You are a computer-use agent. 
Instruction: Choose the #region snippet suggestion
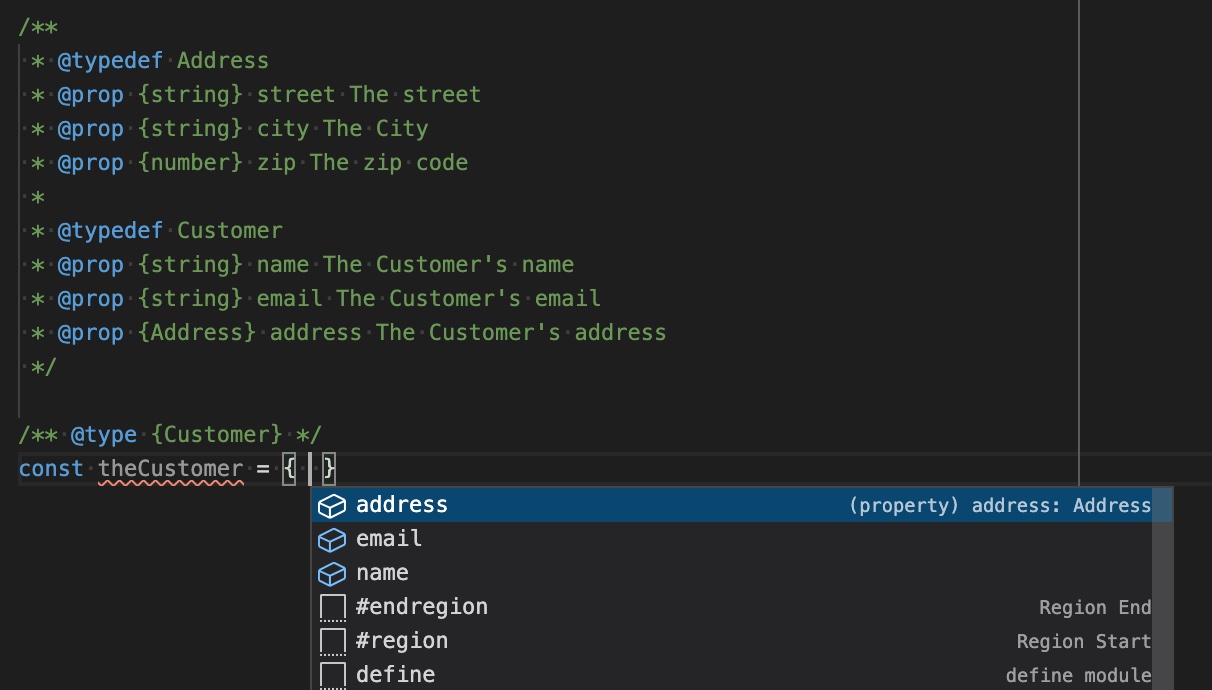tap(402, 641)
